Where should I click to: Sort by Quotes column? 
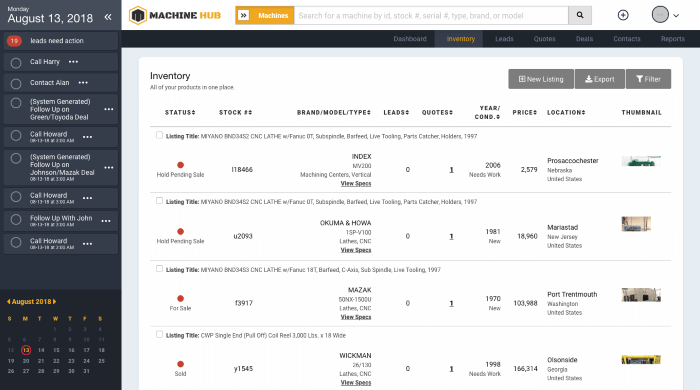[x=437, y=112]
